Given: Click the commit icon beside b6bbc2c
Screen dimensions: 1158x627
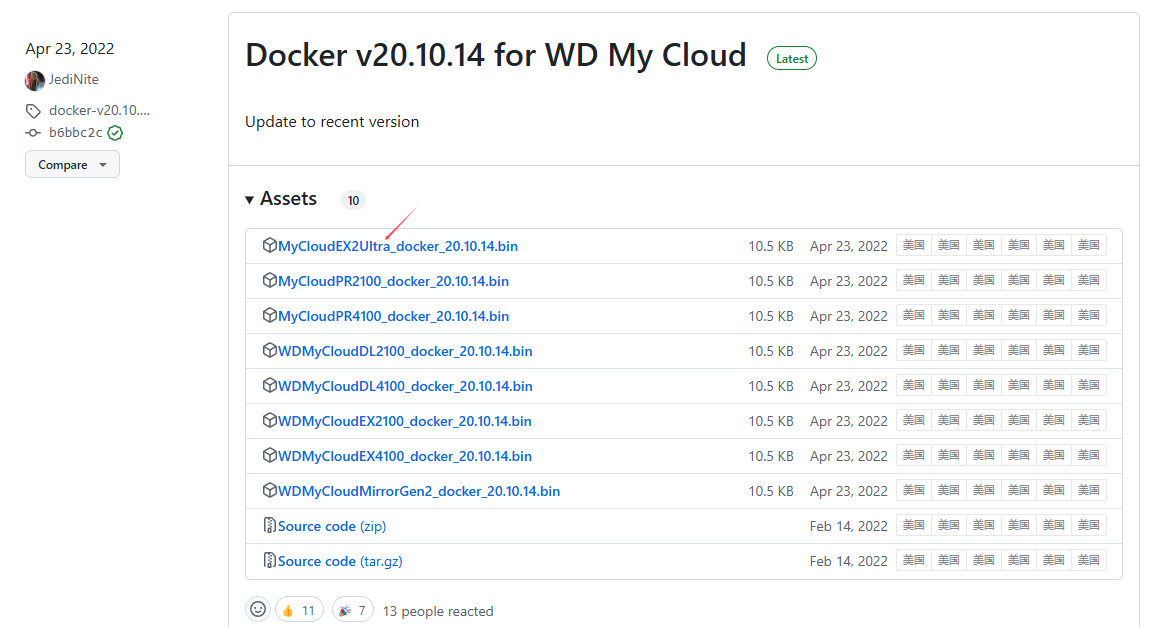Looking at the screenshot, I should click(x=33, y=133).
